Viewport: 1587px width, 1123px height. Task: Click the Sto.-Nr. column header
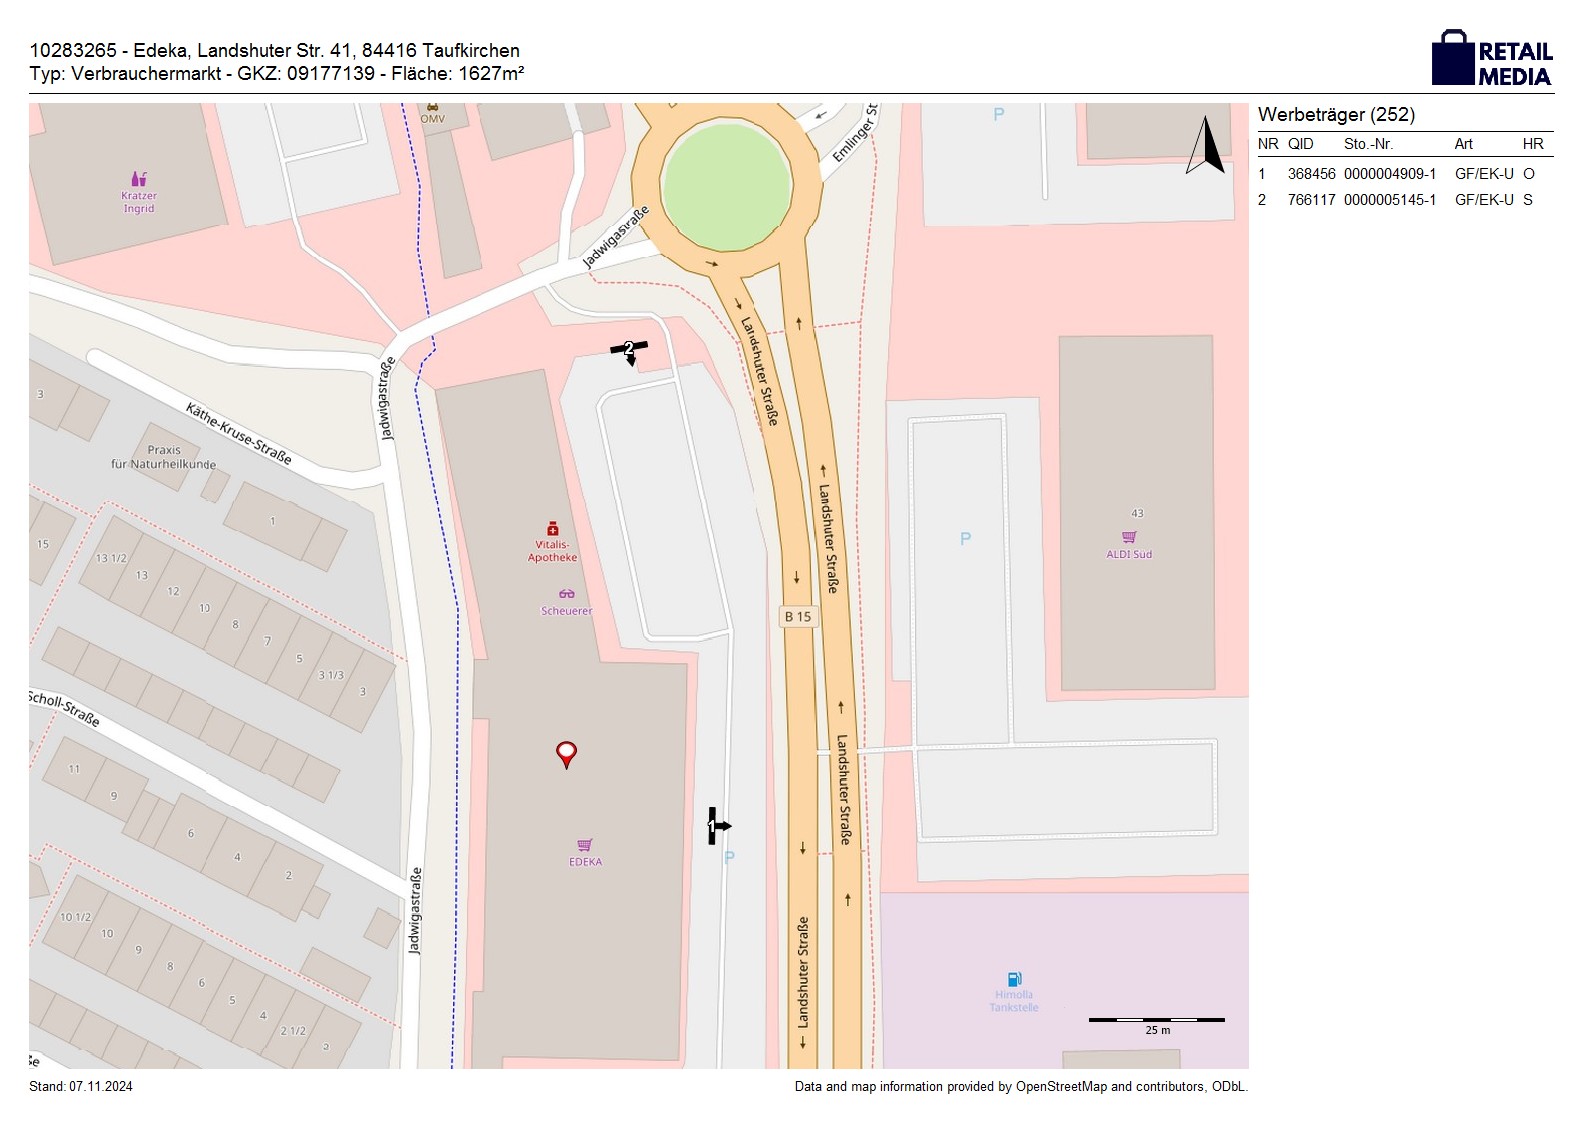click(1368, 144)
